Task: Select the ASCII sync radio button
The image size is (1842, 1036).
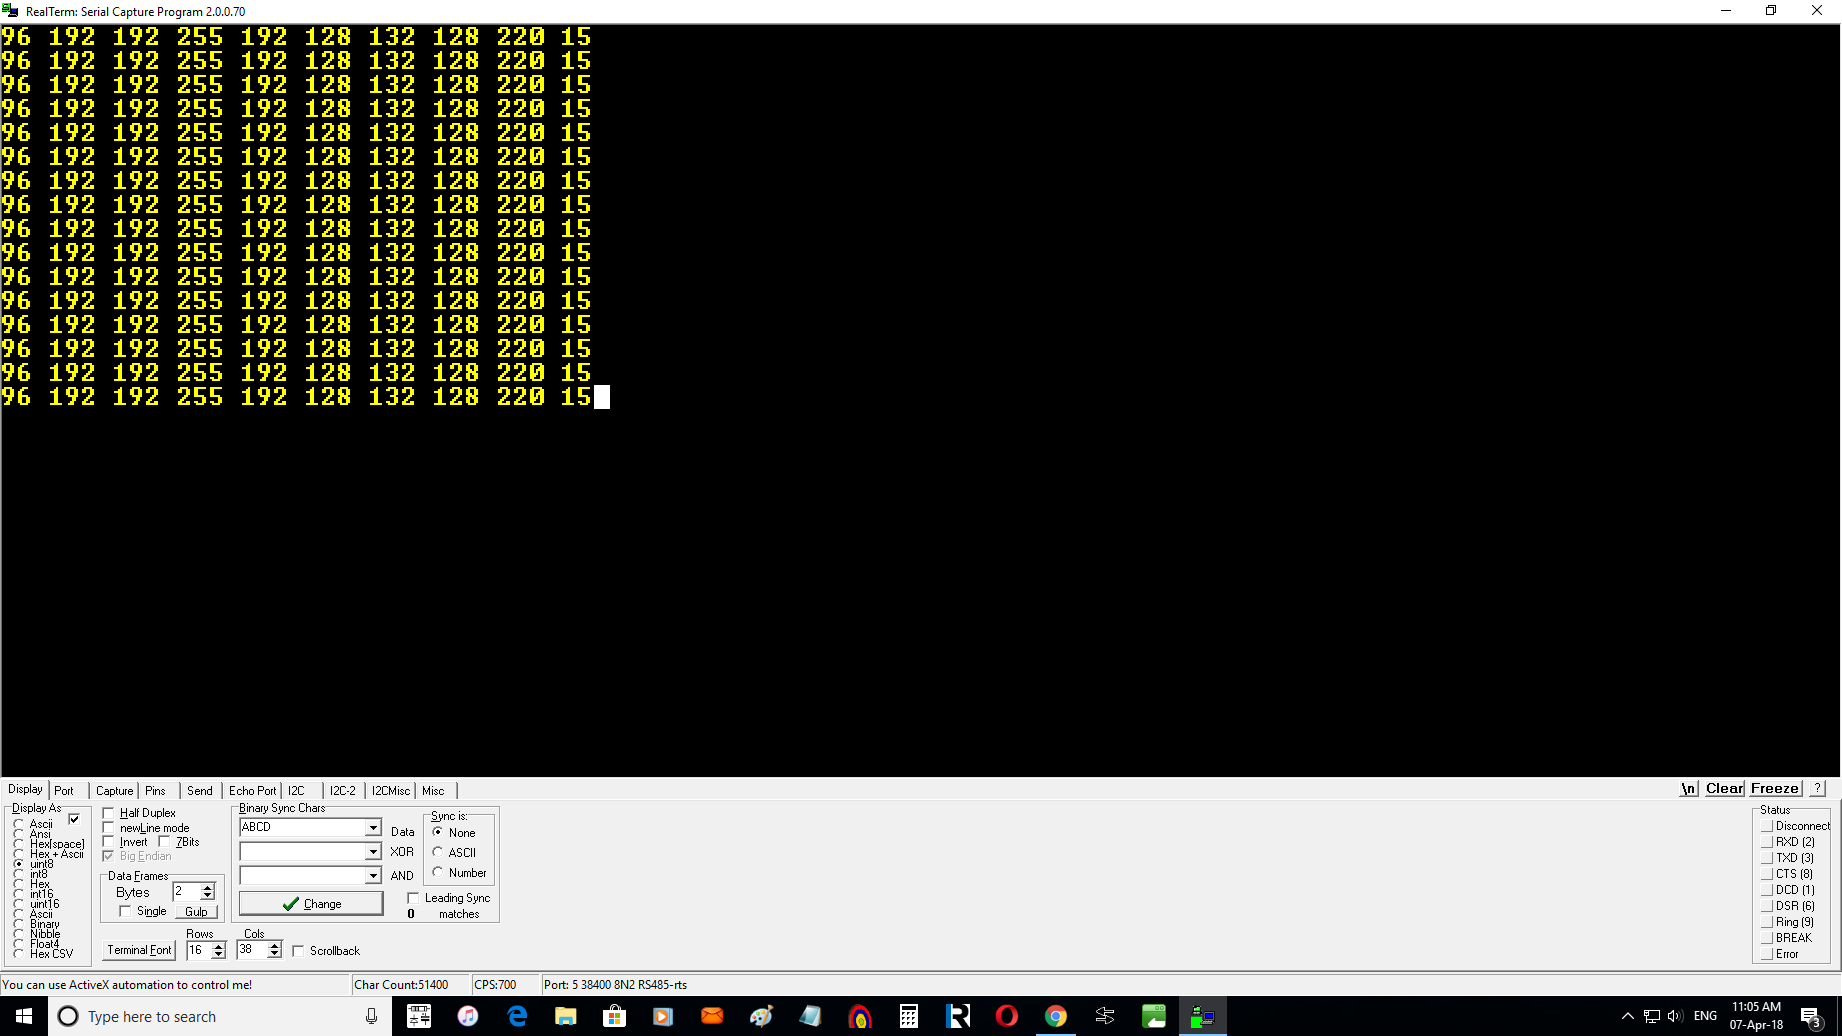Action: [438, 852]
